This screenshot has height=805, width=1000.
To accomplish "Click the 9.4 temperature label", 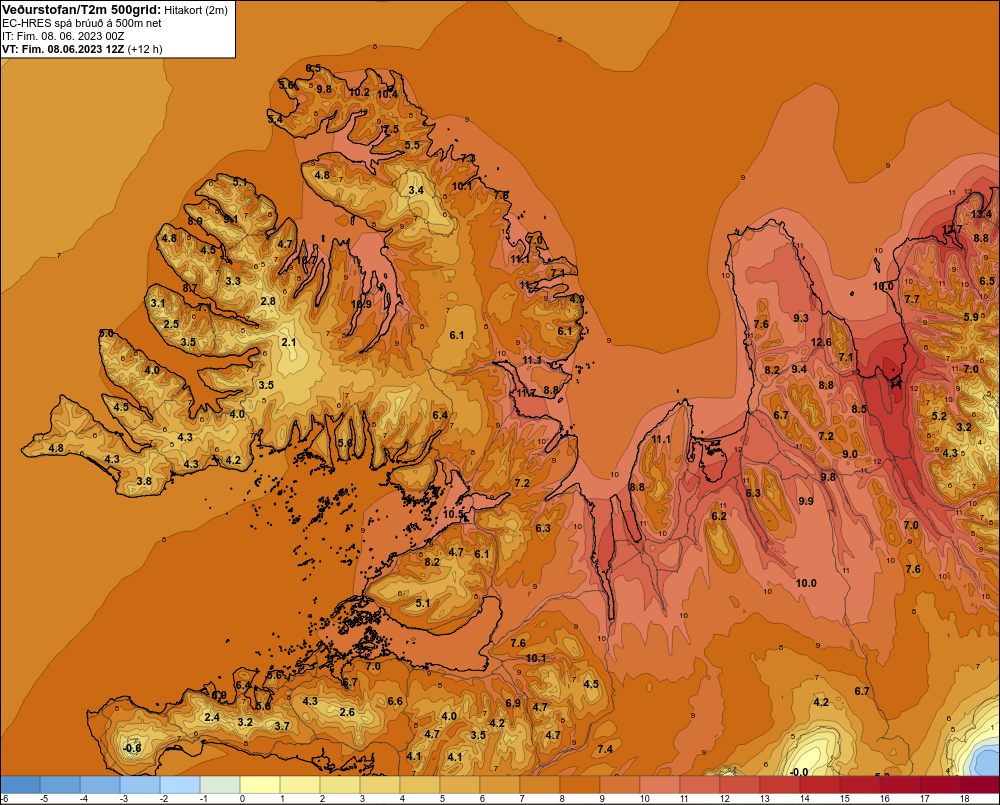I will [799, 369].
